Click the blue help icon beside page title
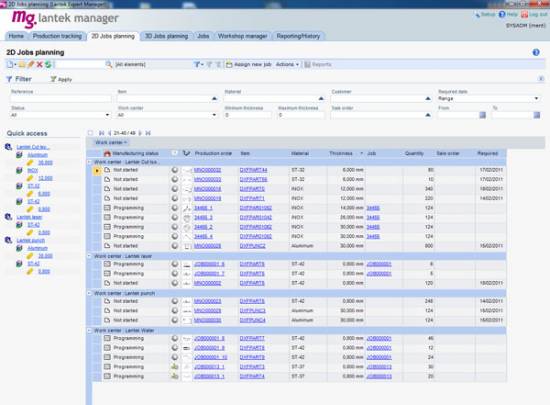 536,52
